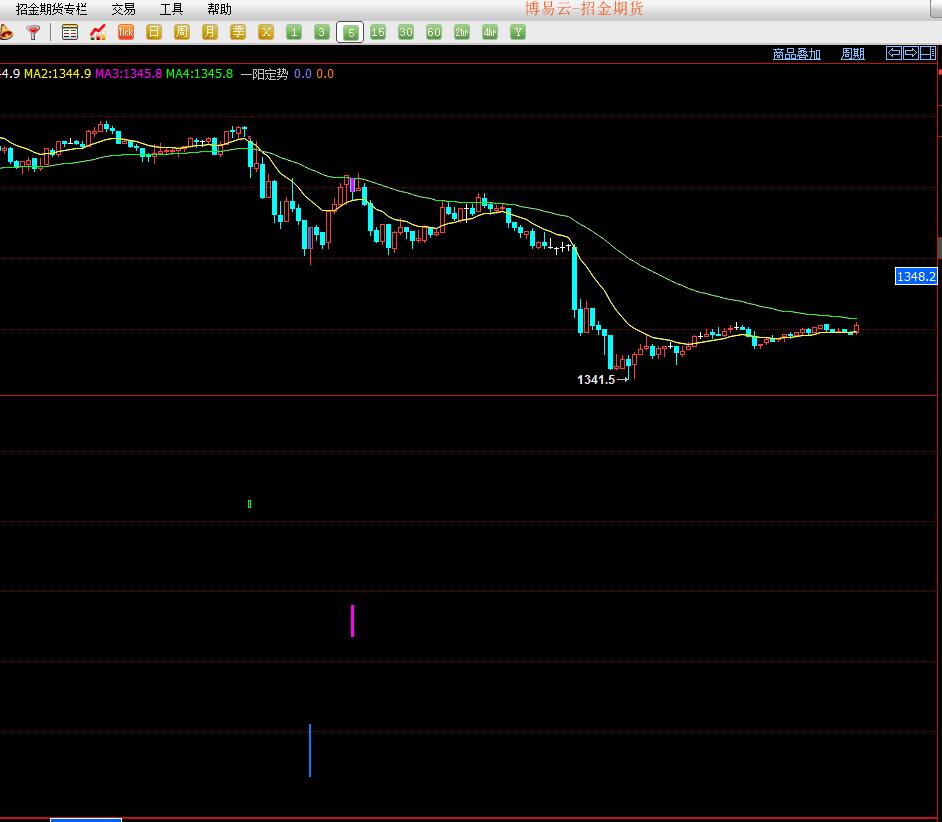Click the magenta indicator bar in lower pane
942x822 pixels.
point(352,620)
